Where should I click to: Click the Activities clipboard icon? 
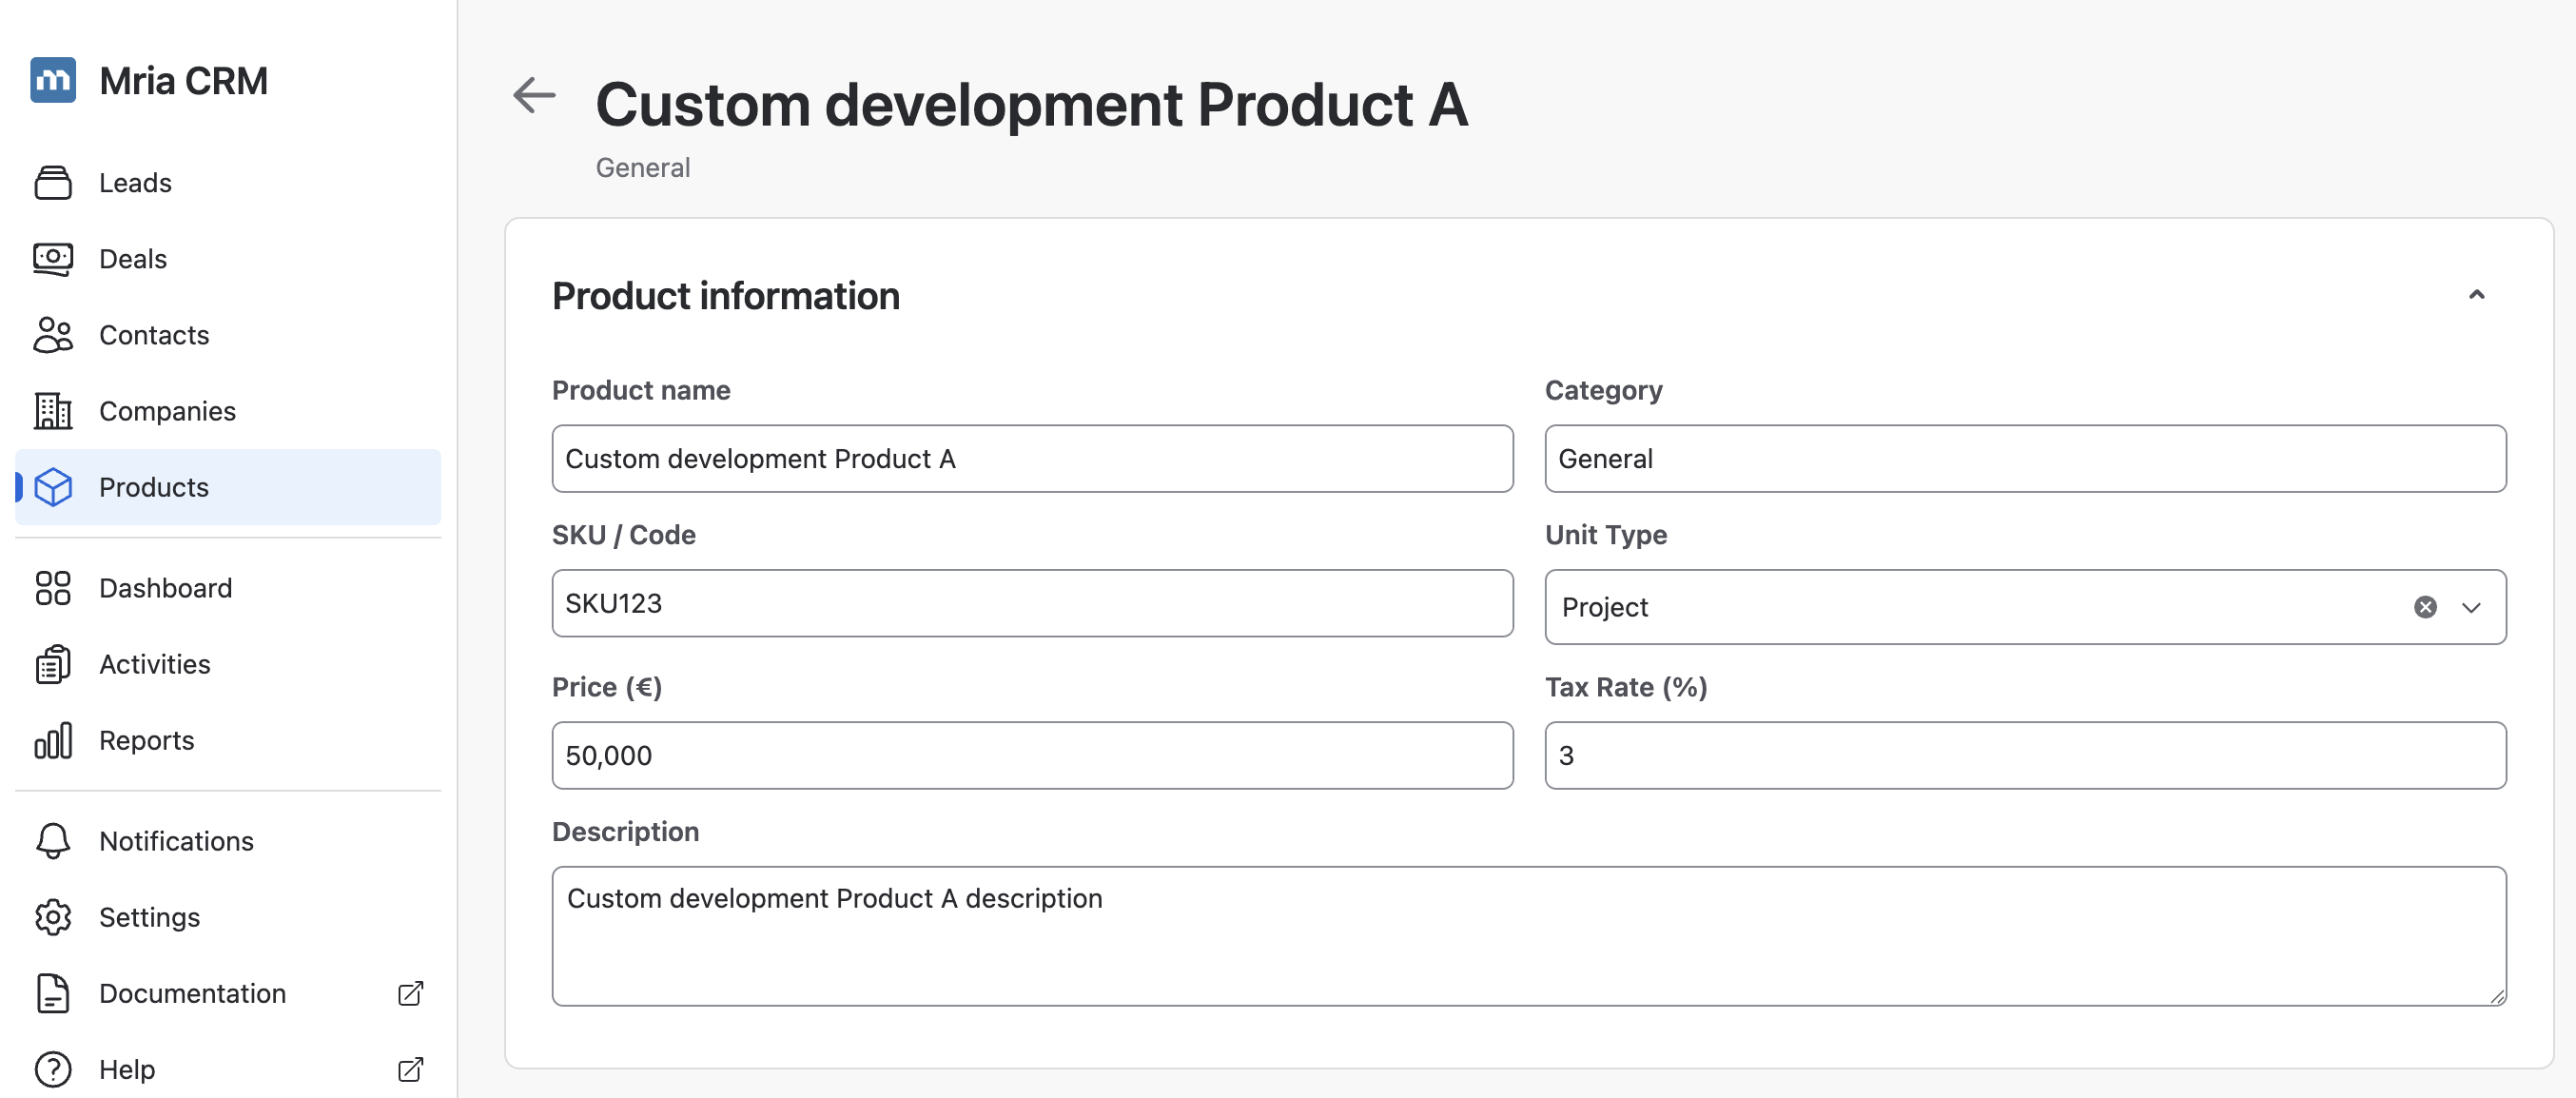[53, 664]
